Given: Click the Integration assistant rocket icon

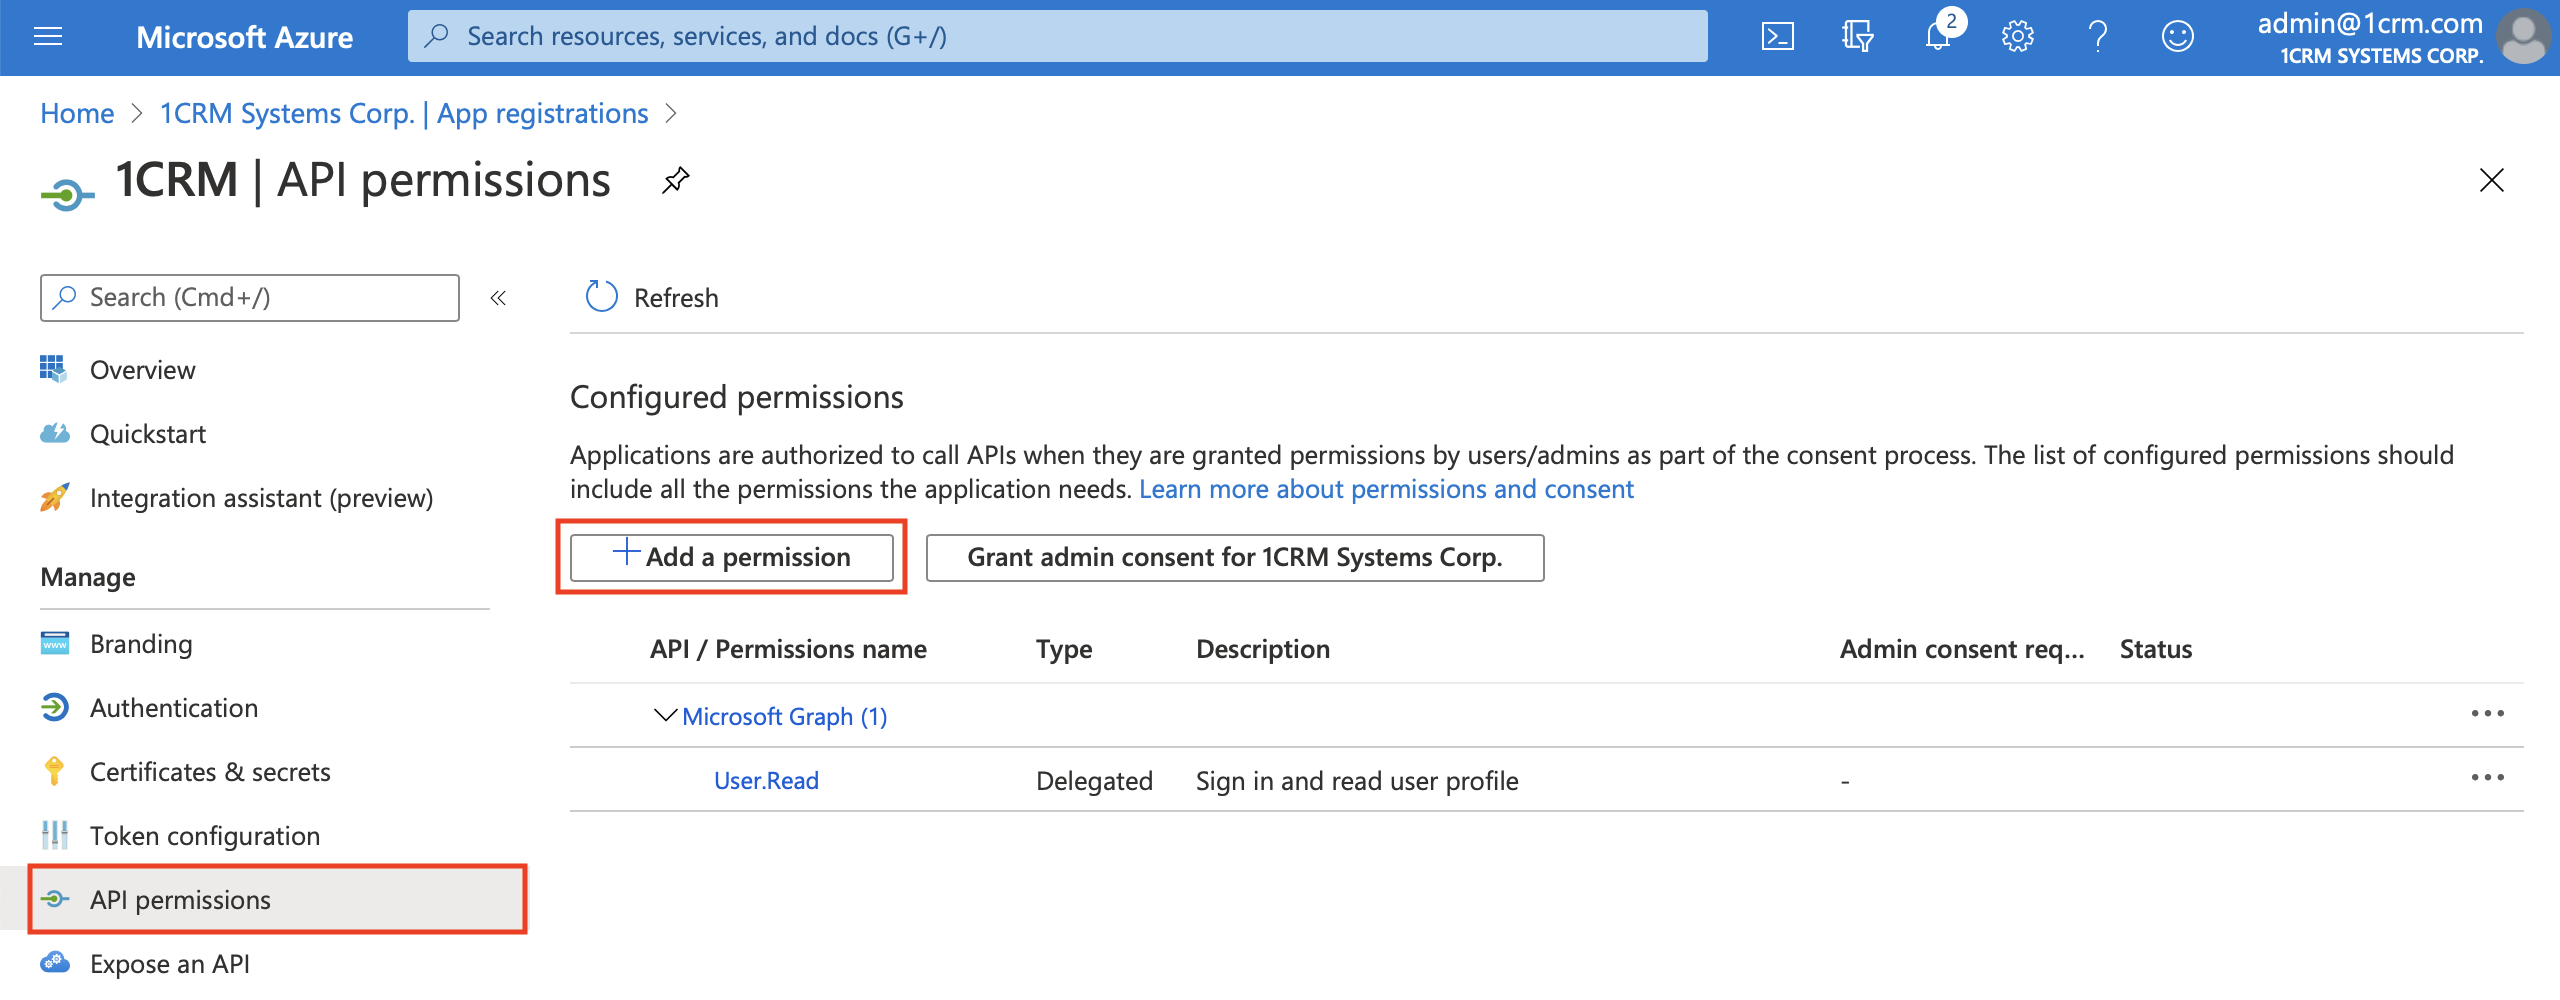Looking at the screenshot, I should 54,497.
